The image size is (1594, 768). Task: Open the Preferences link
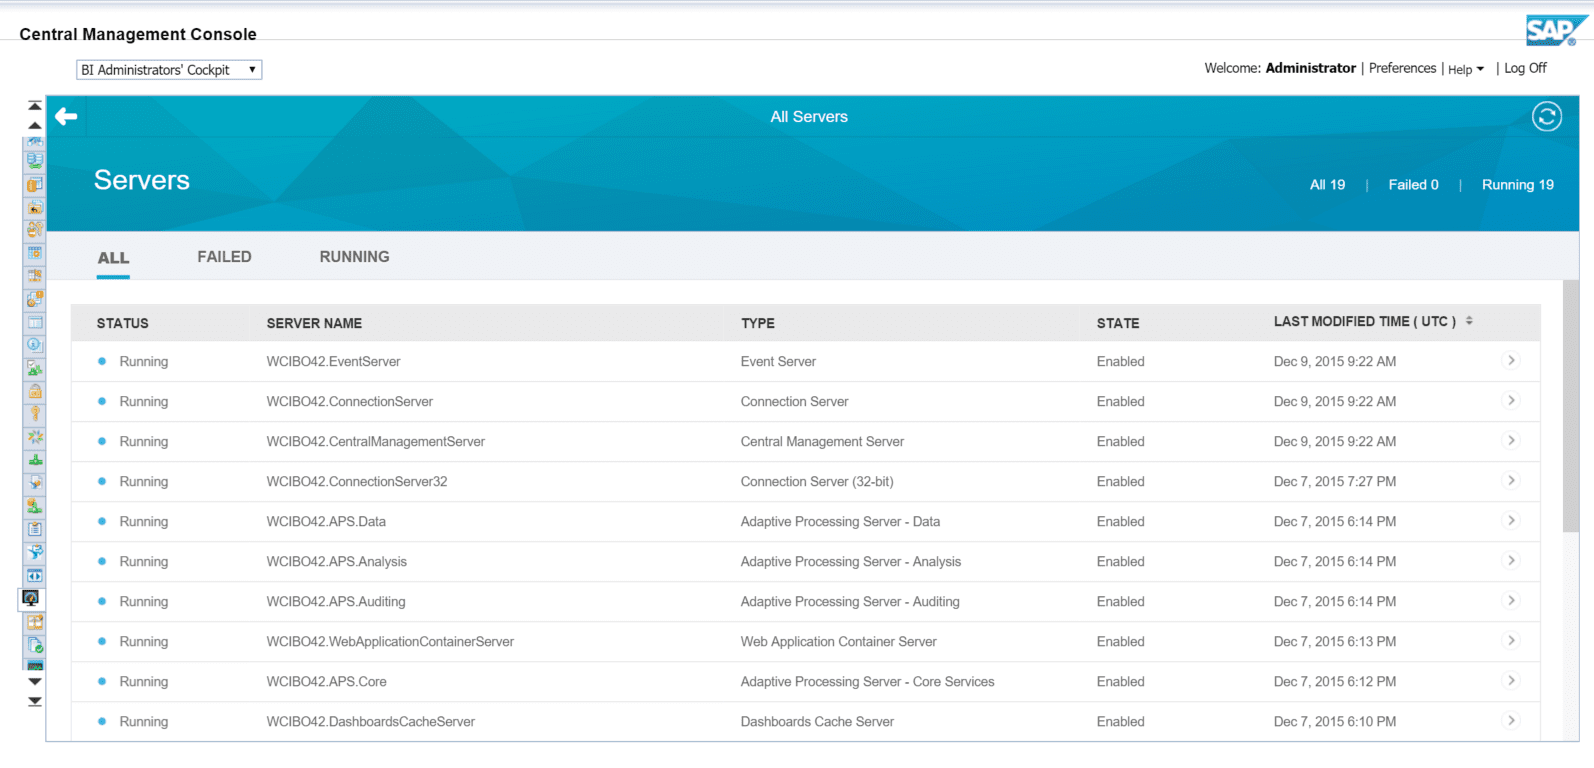click(x=1402, y=68)
